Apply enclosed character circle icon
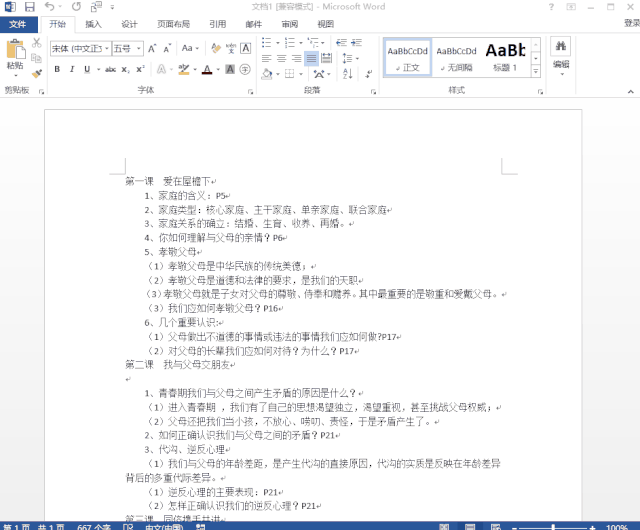This screenshot has width=640, height=530. pyautogui.click(x=245, y=69)
